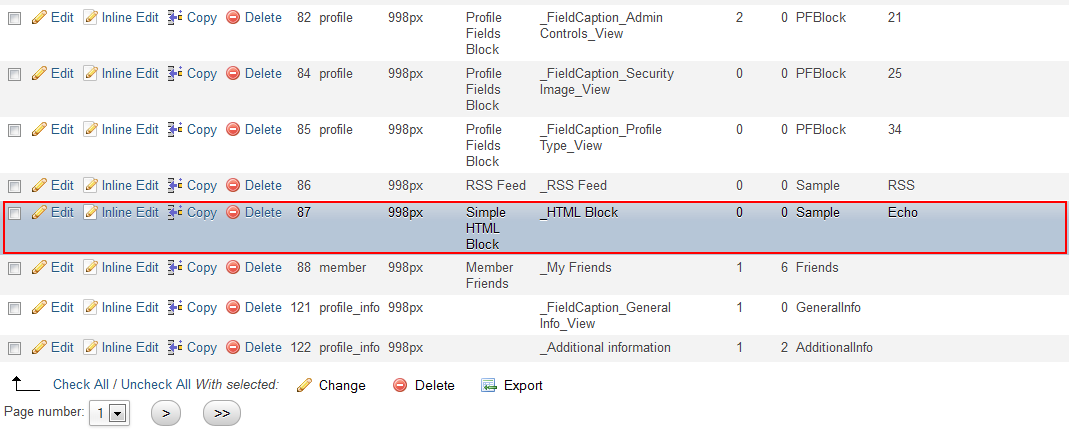Click the pencil Change icon beside With selected
Viewport: 1069px width, 434px height.
[305, 386]
